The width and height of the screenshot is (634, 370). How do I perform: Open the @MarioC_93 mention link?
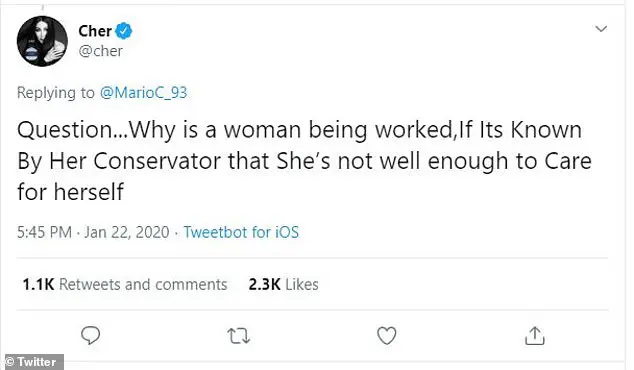point(143,93)
